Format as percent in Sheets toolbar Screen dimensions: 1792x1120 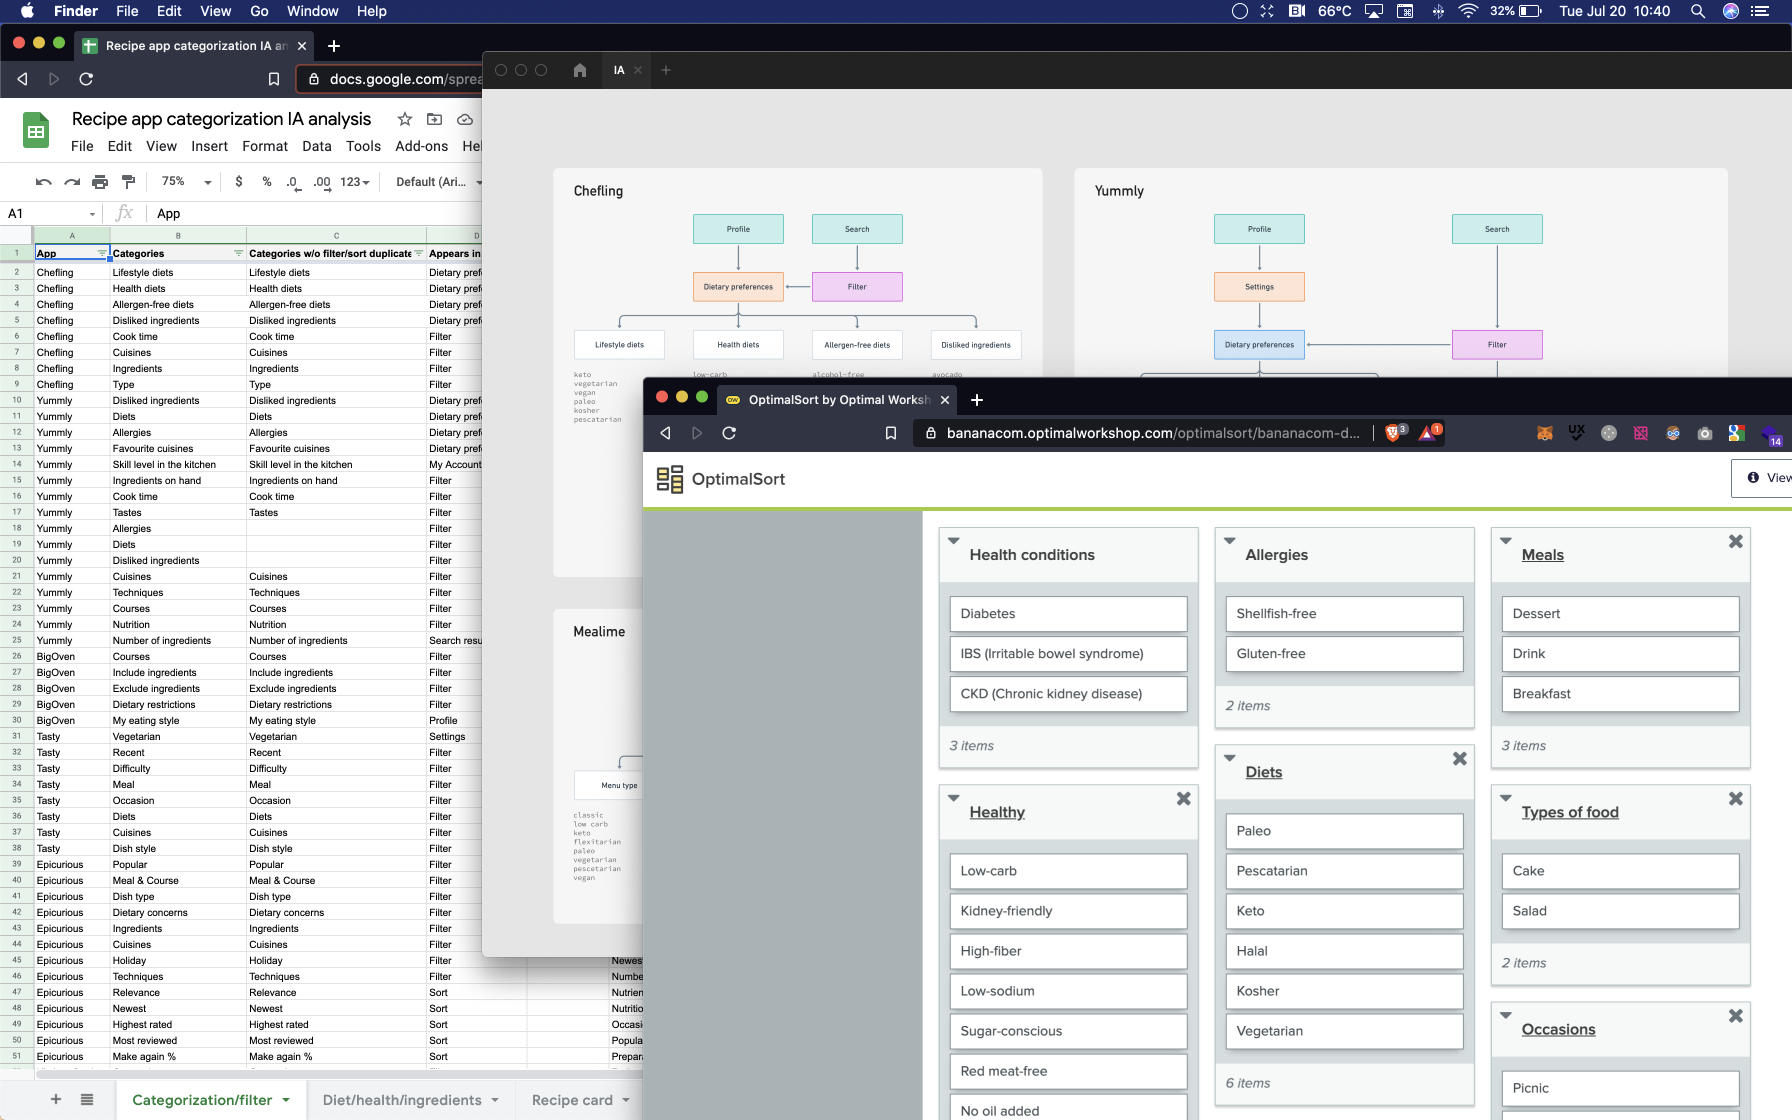(x=267, y=182)
